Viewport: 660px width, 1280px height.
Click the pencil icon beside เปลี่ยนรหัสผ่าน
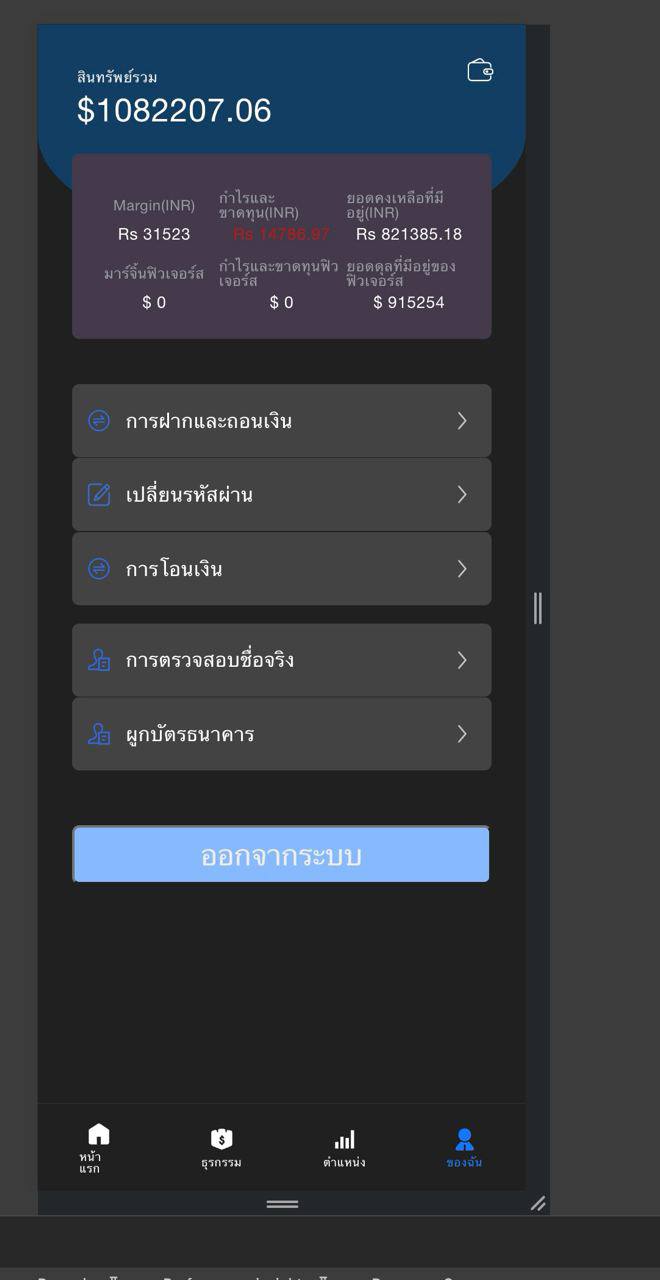(97, 494)
